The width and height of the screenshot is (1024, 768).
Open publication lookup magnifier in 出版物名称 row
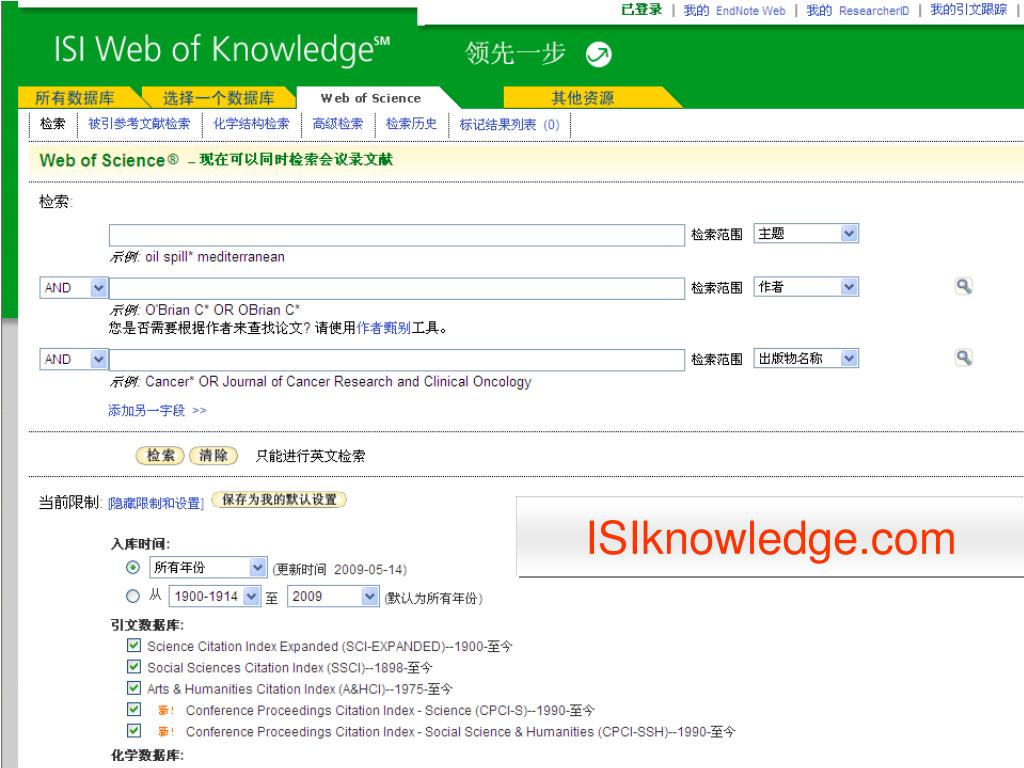coord(963,358)
